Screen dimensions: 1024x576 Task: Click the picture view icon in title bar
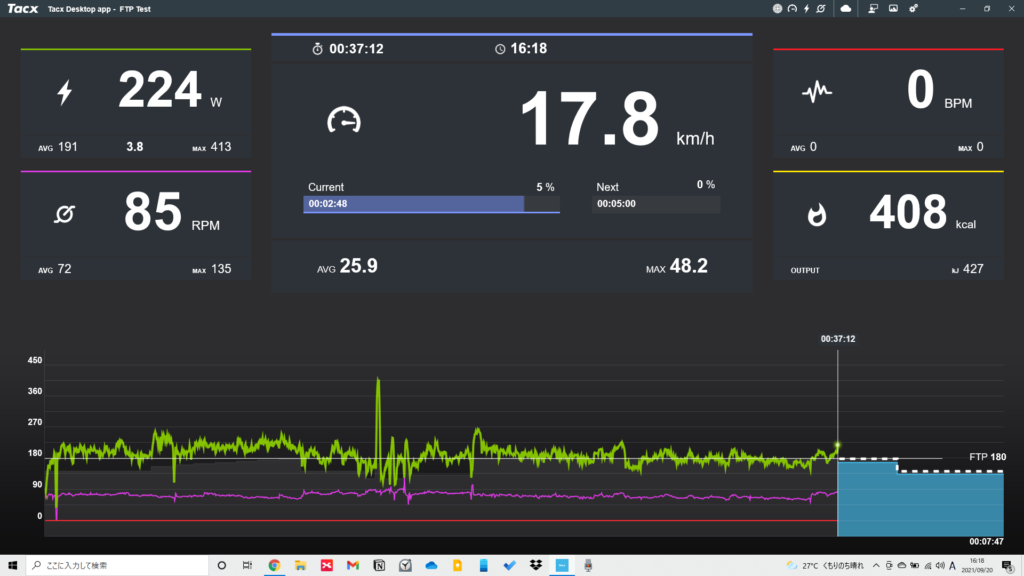point(893,8)
